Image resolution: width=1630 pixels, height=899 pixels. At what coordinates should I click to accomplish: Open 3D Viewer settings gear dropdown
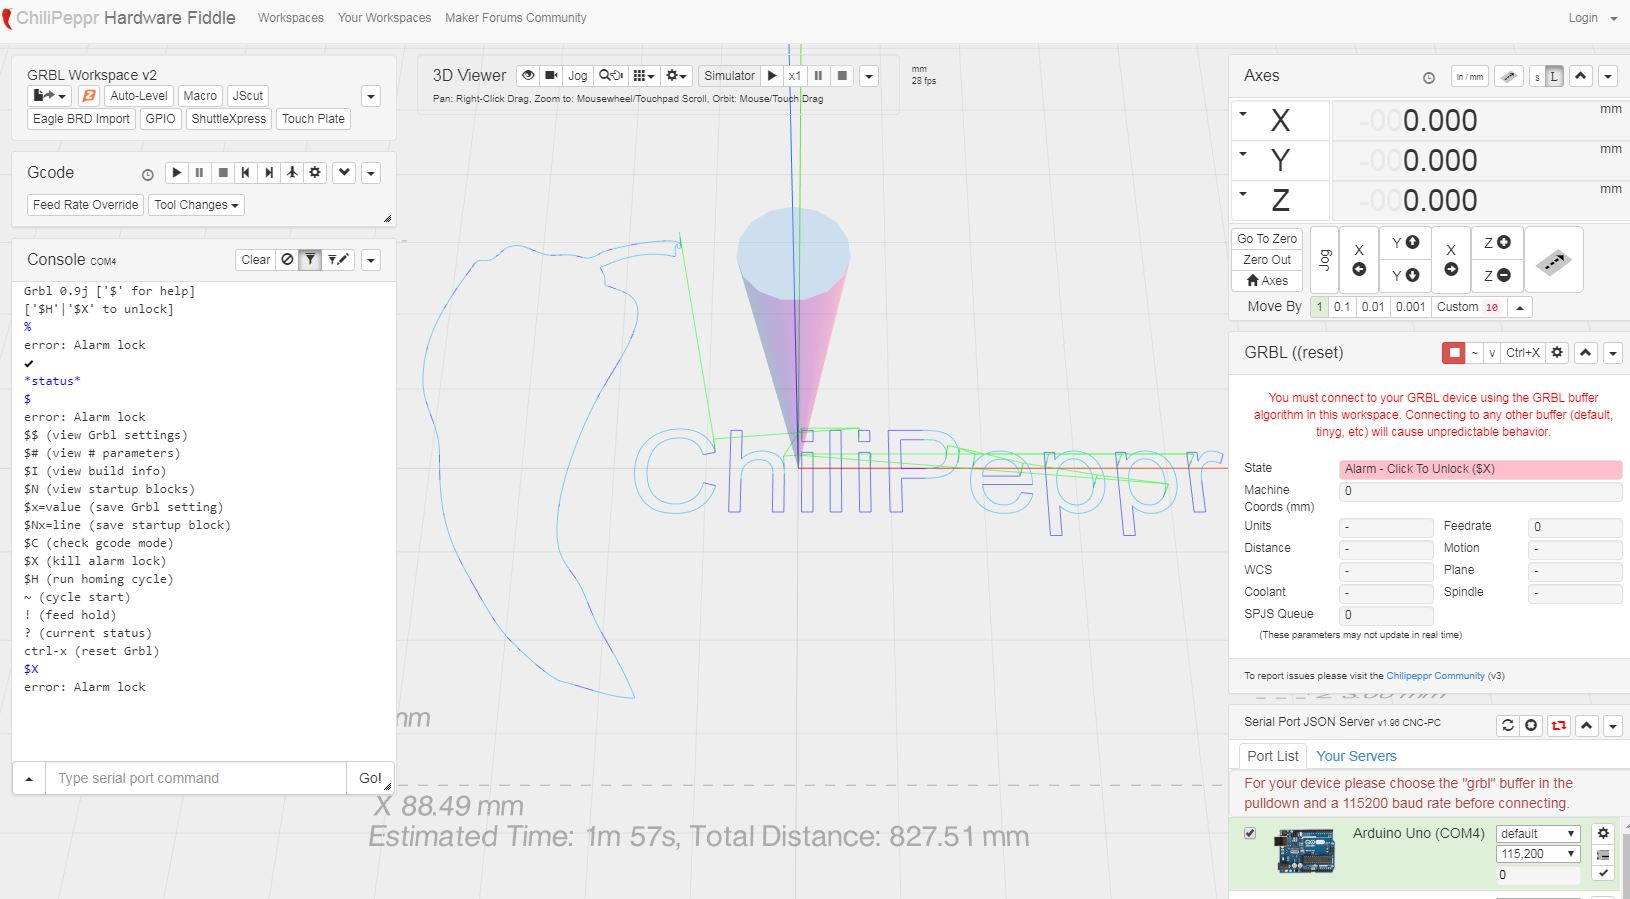[x=677, y=76]
